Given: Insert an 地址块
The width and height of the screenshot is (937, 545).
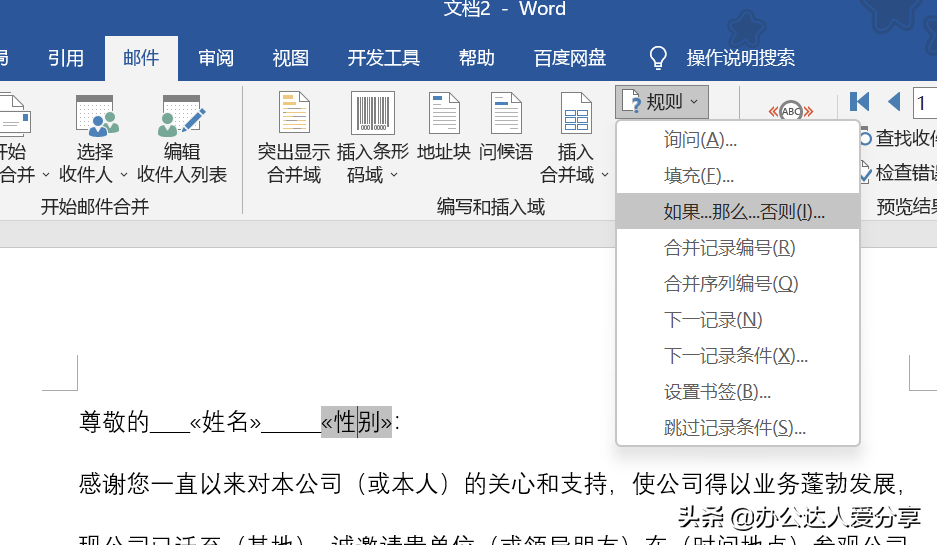Looking at the screenshot, I should click(443, 128).
